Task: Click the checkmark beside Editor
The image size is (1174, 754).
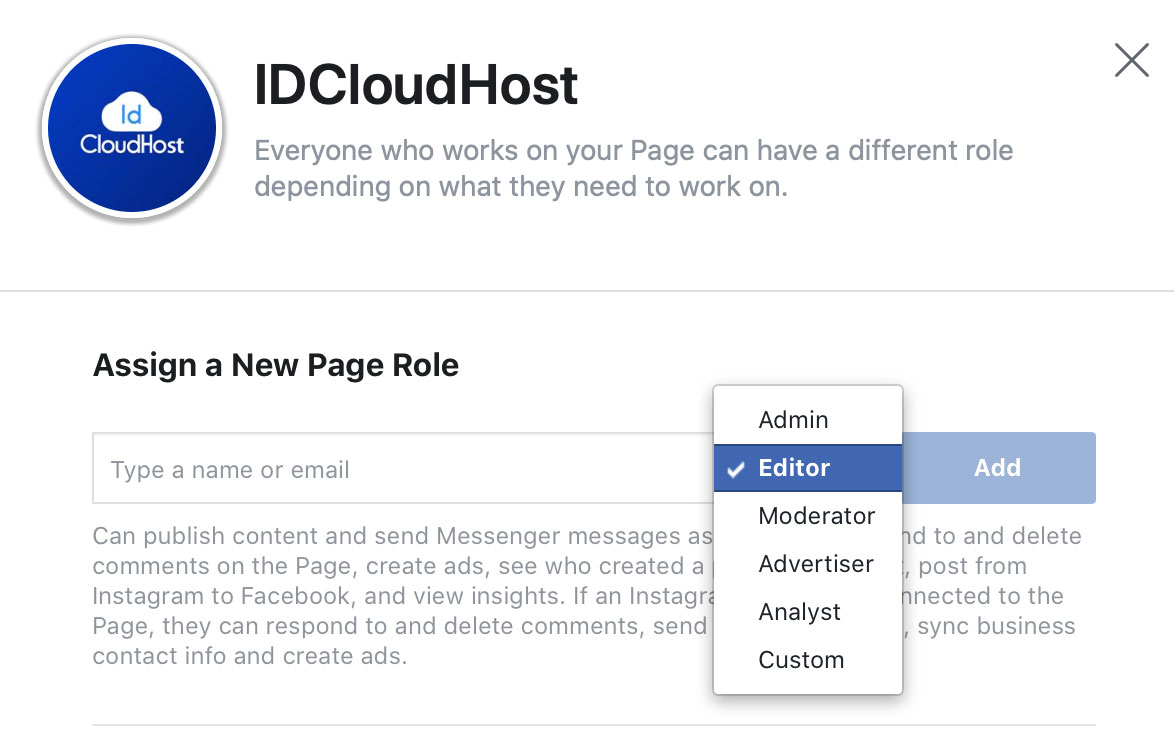Action: point(736,468)
